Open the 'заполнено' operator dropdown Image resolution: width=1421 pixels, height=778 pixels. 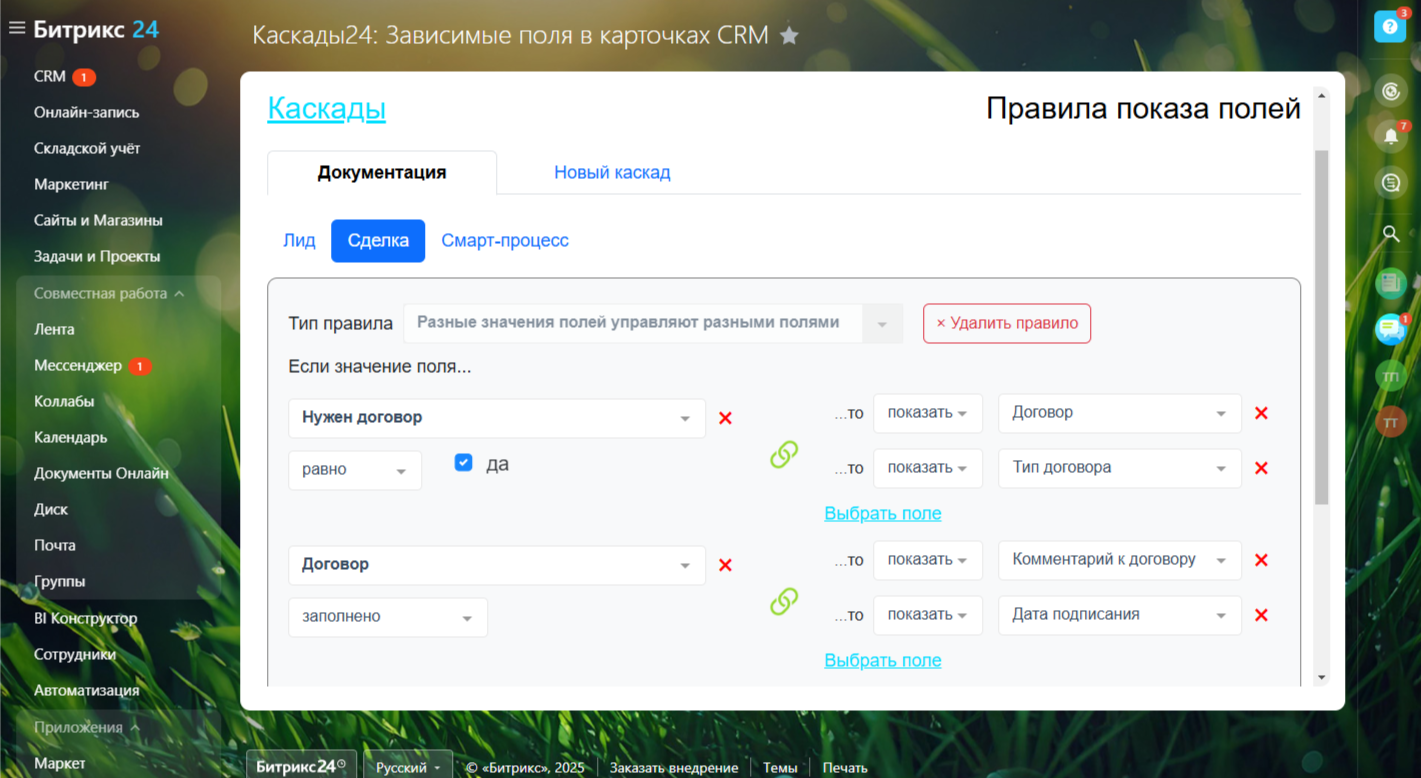click(388, 617)
